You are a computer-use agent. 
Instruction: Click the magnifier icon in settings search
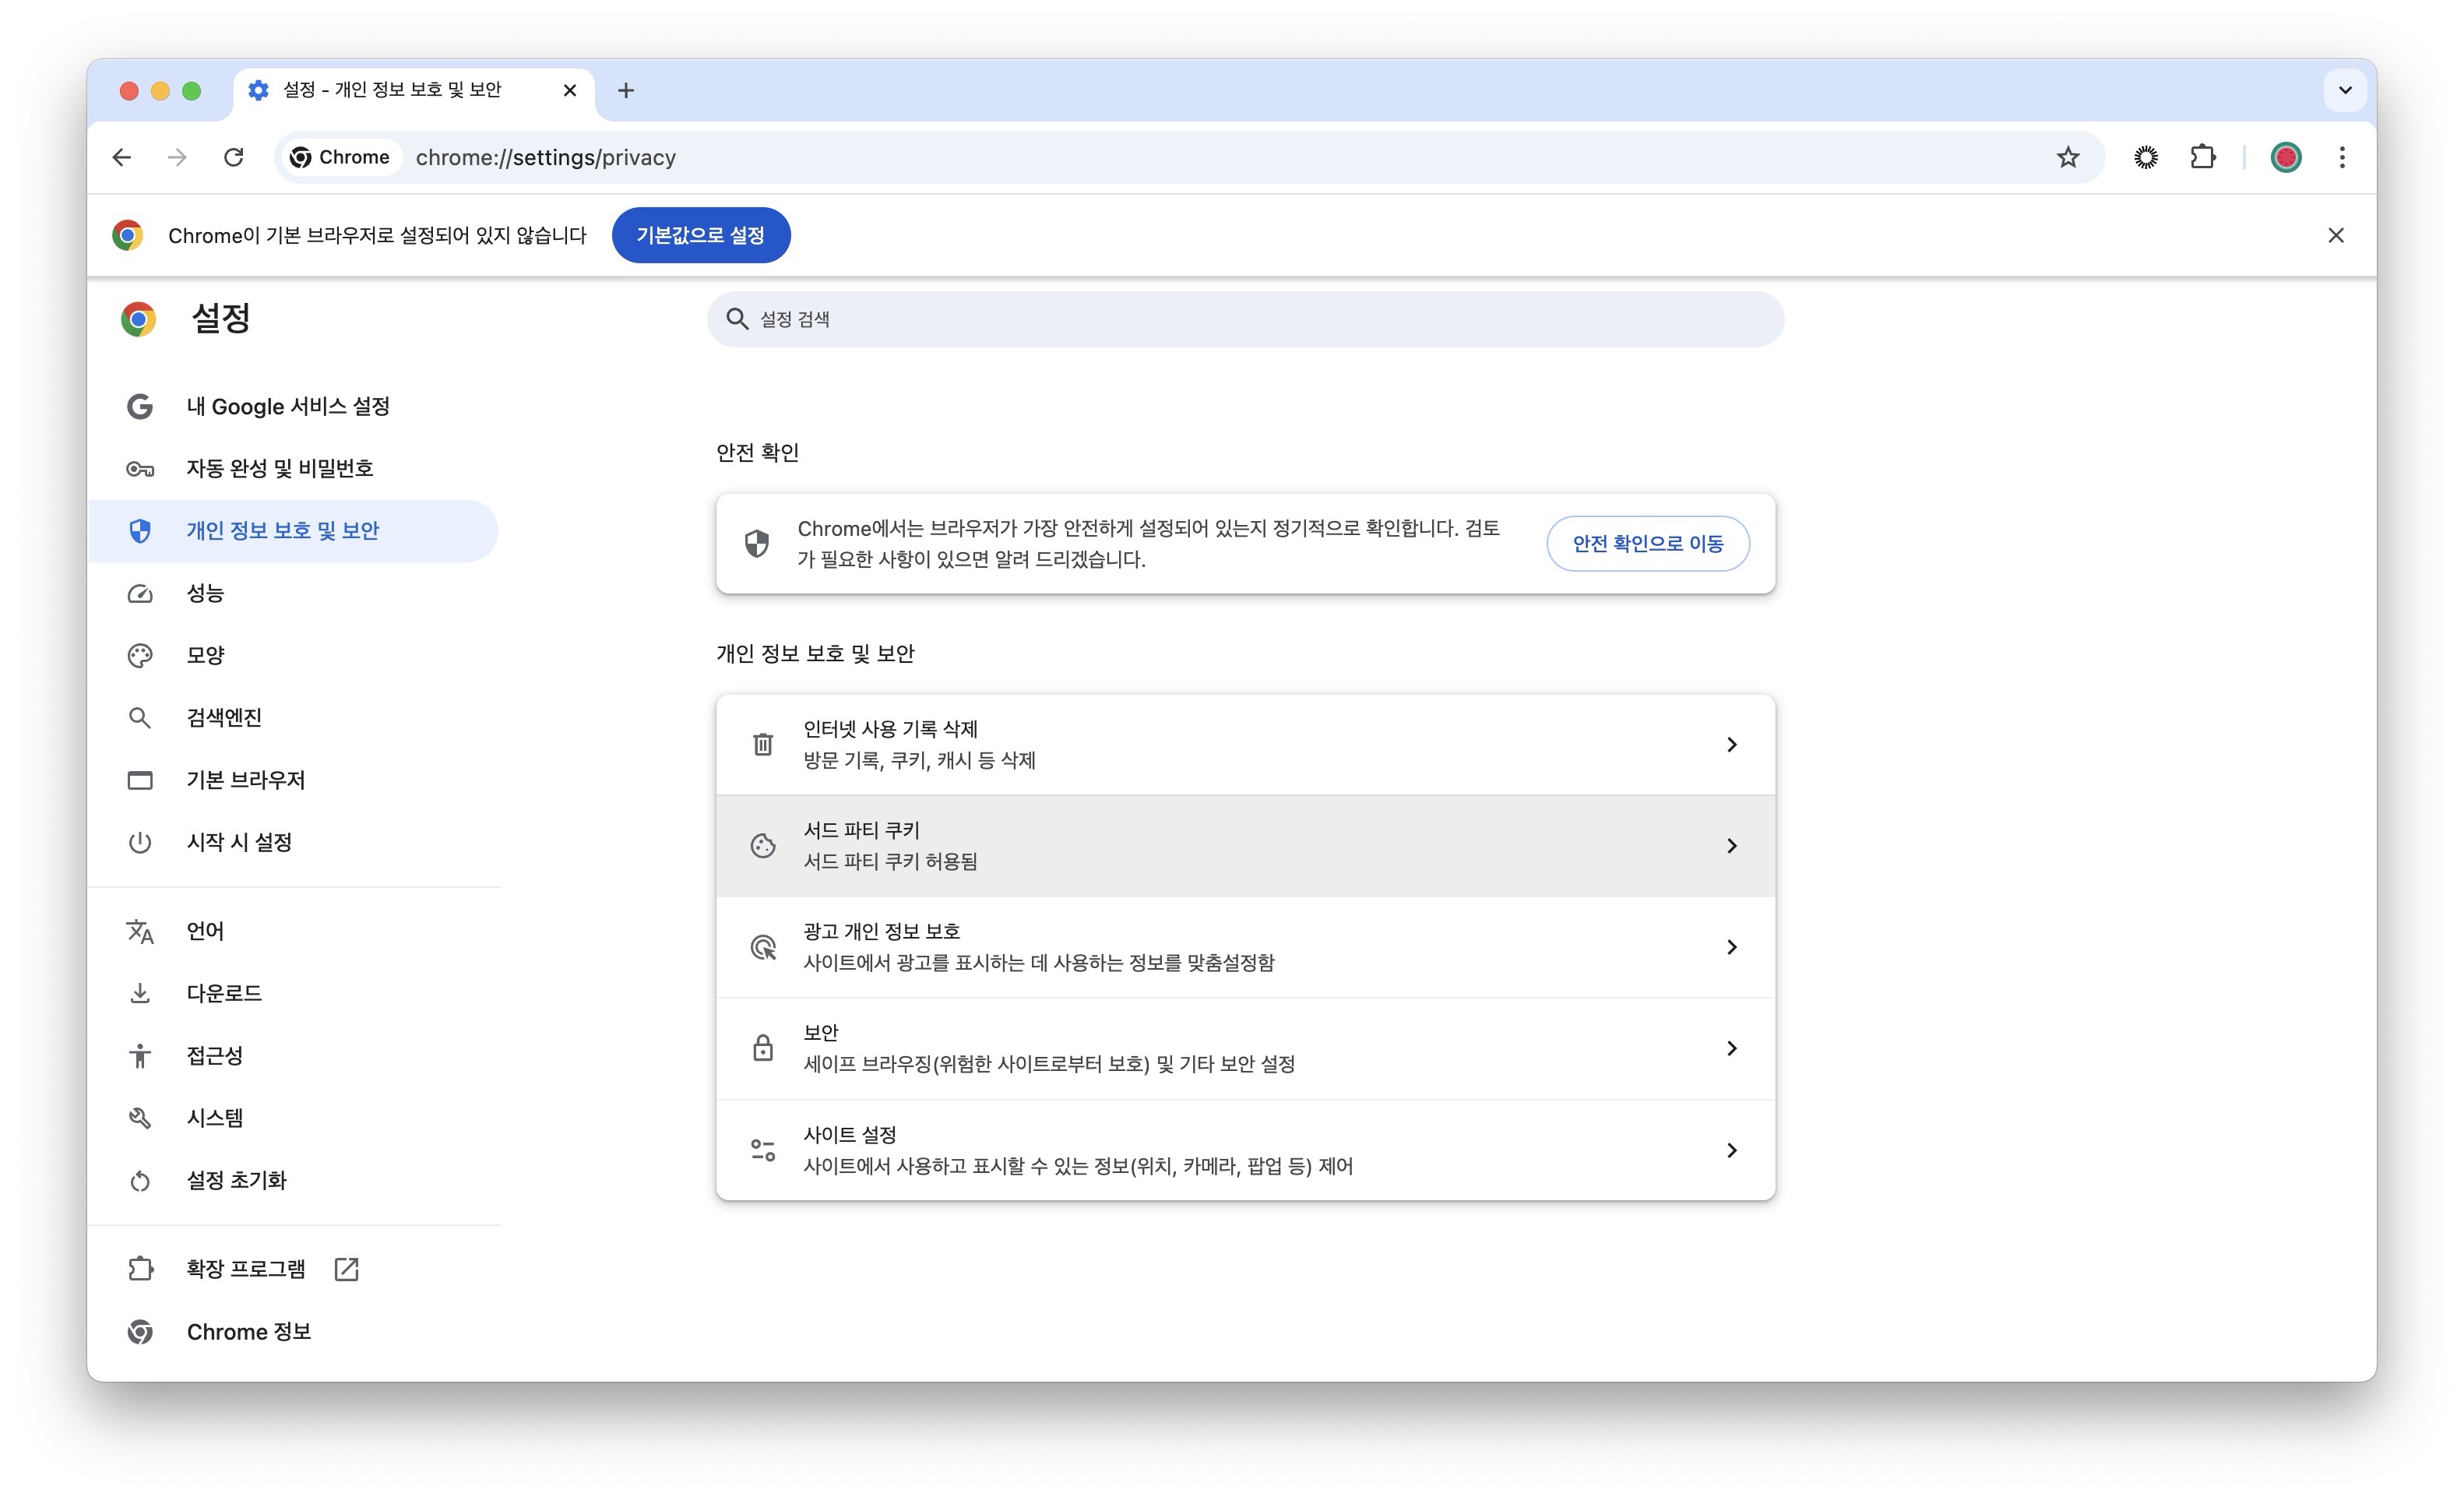[737, 319]
